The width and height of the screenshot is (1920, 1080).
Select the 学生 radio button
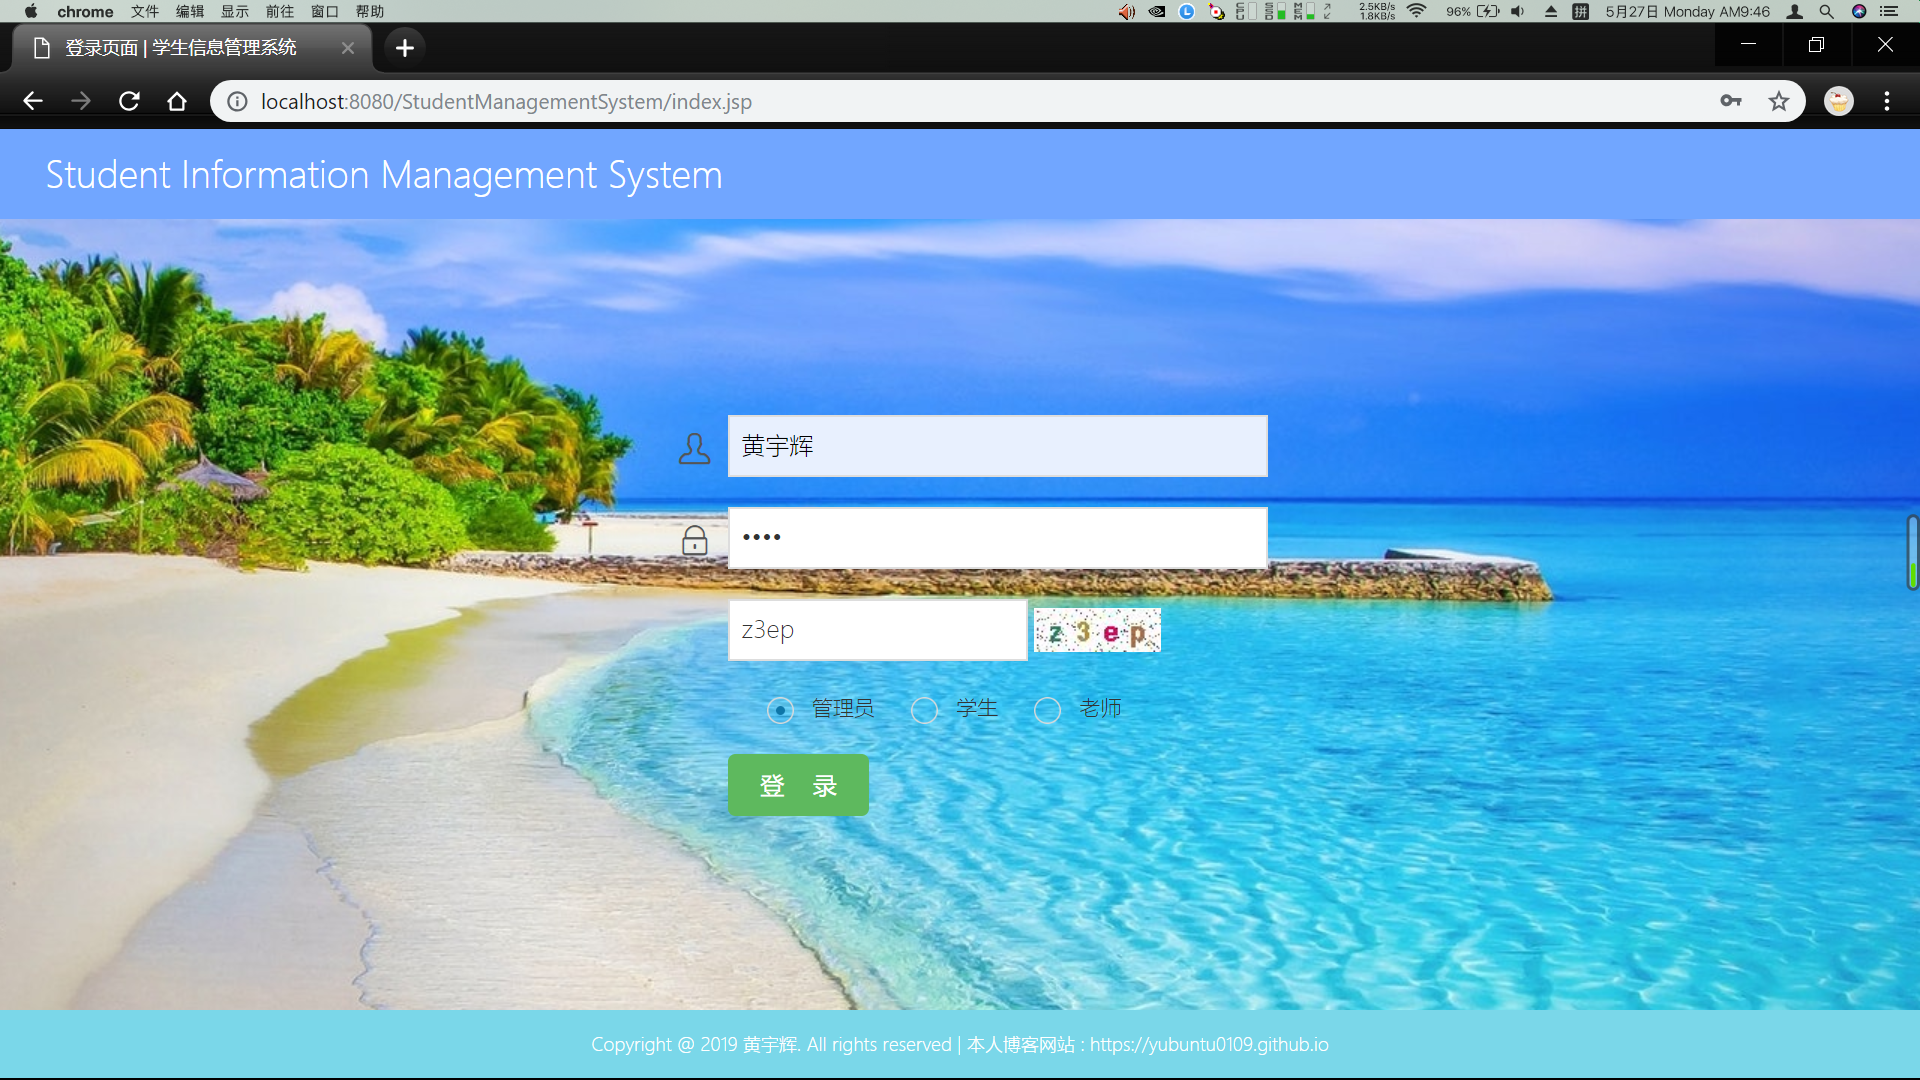point(924,710)
